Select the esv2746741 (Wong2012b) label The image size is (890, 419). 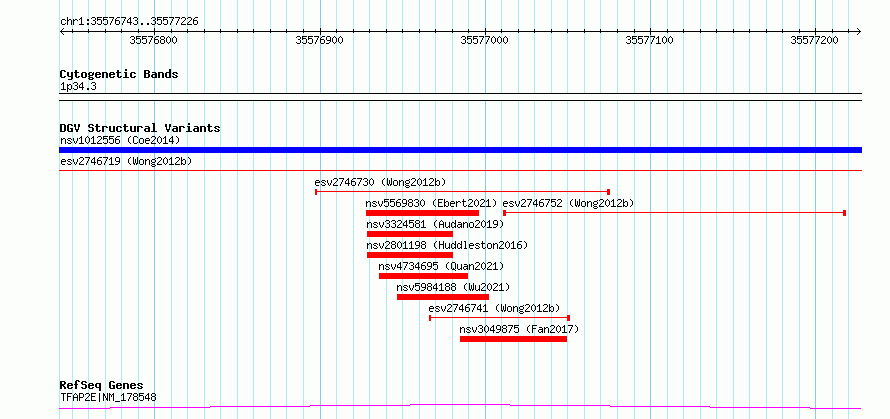494,308
